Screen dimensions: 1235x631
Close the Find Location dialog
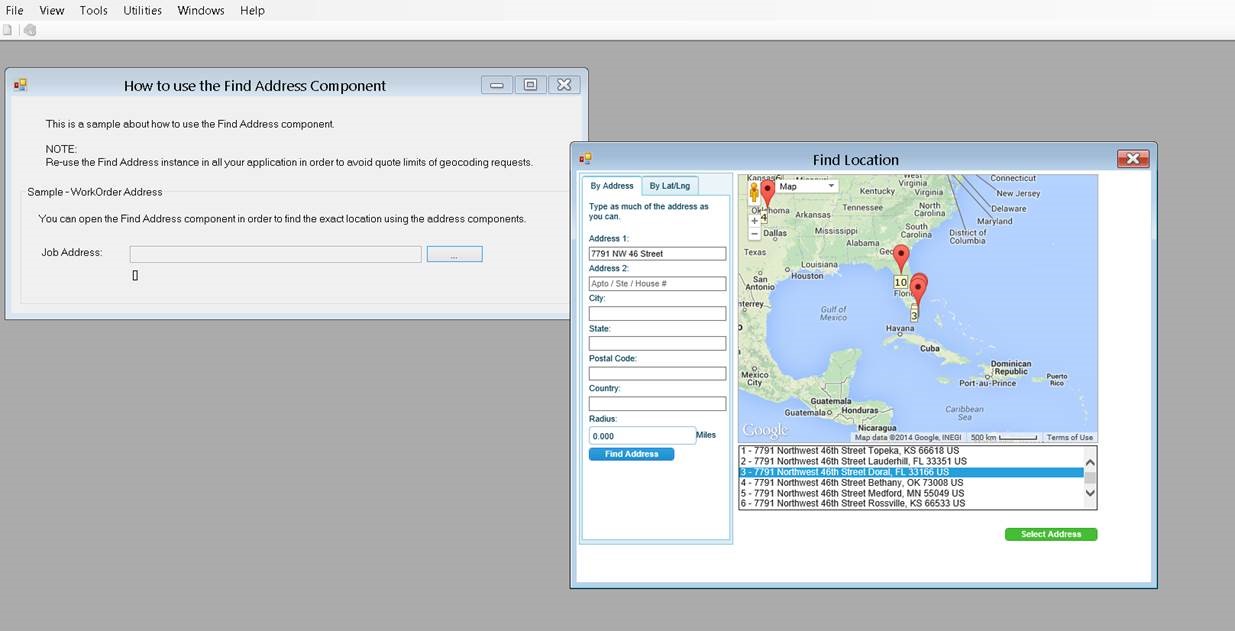(1133, 159)
